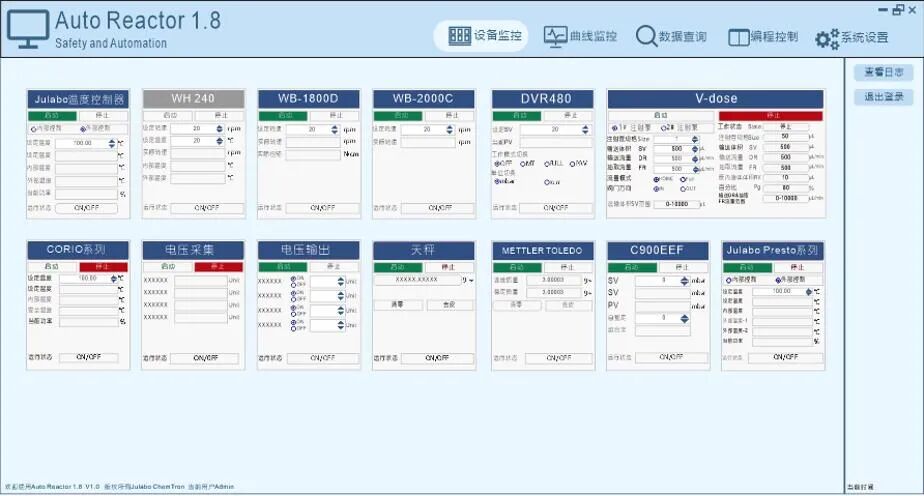
Task: Select OFF work mode radio in DVR480
Action: pos(497,164)
